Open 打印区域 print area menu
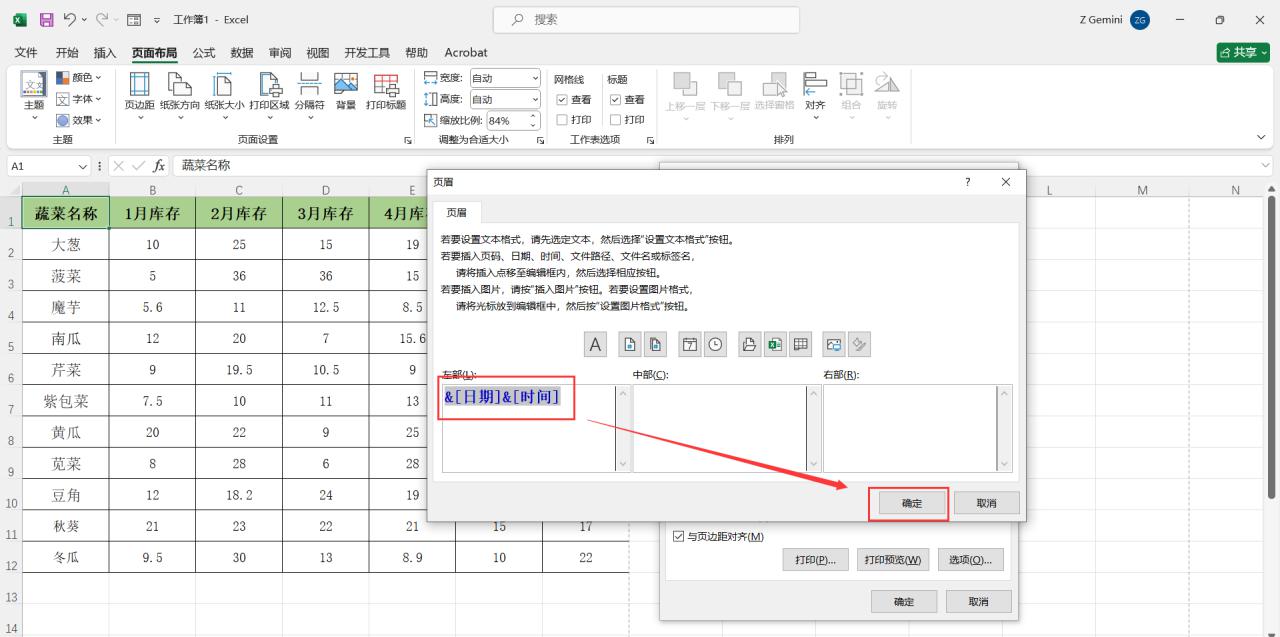The image size is (1280, 637). pyautogui.click(x=269, y=96)
